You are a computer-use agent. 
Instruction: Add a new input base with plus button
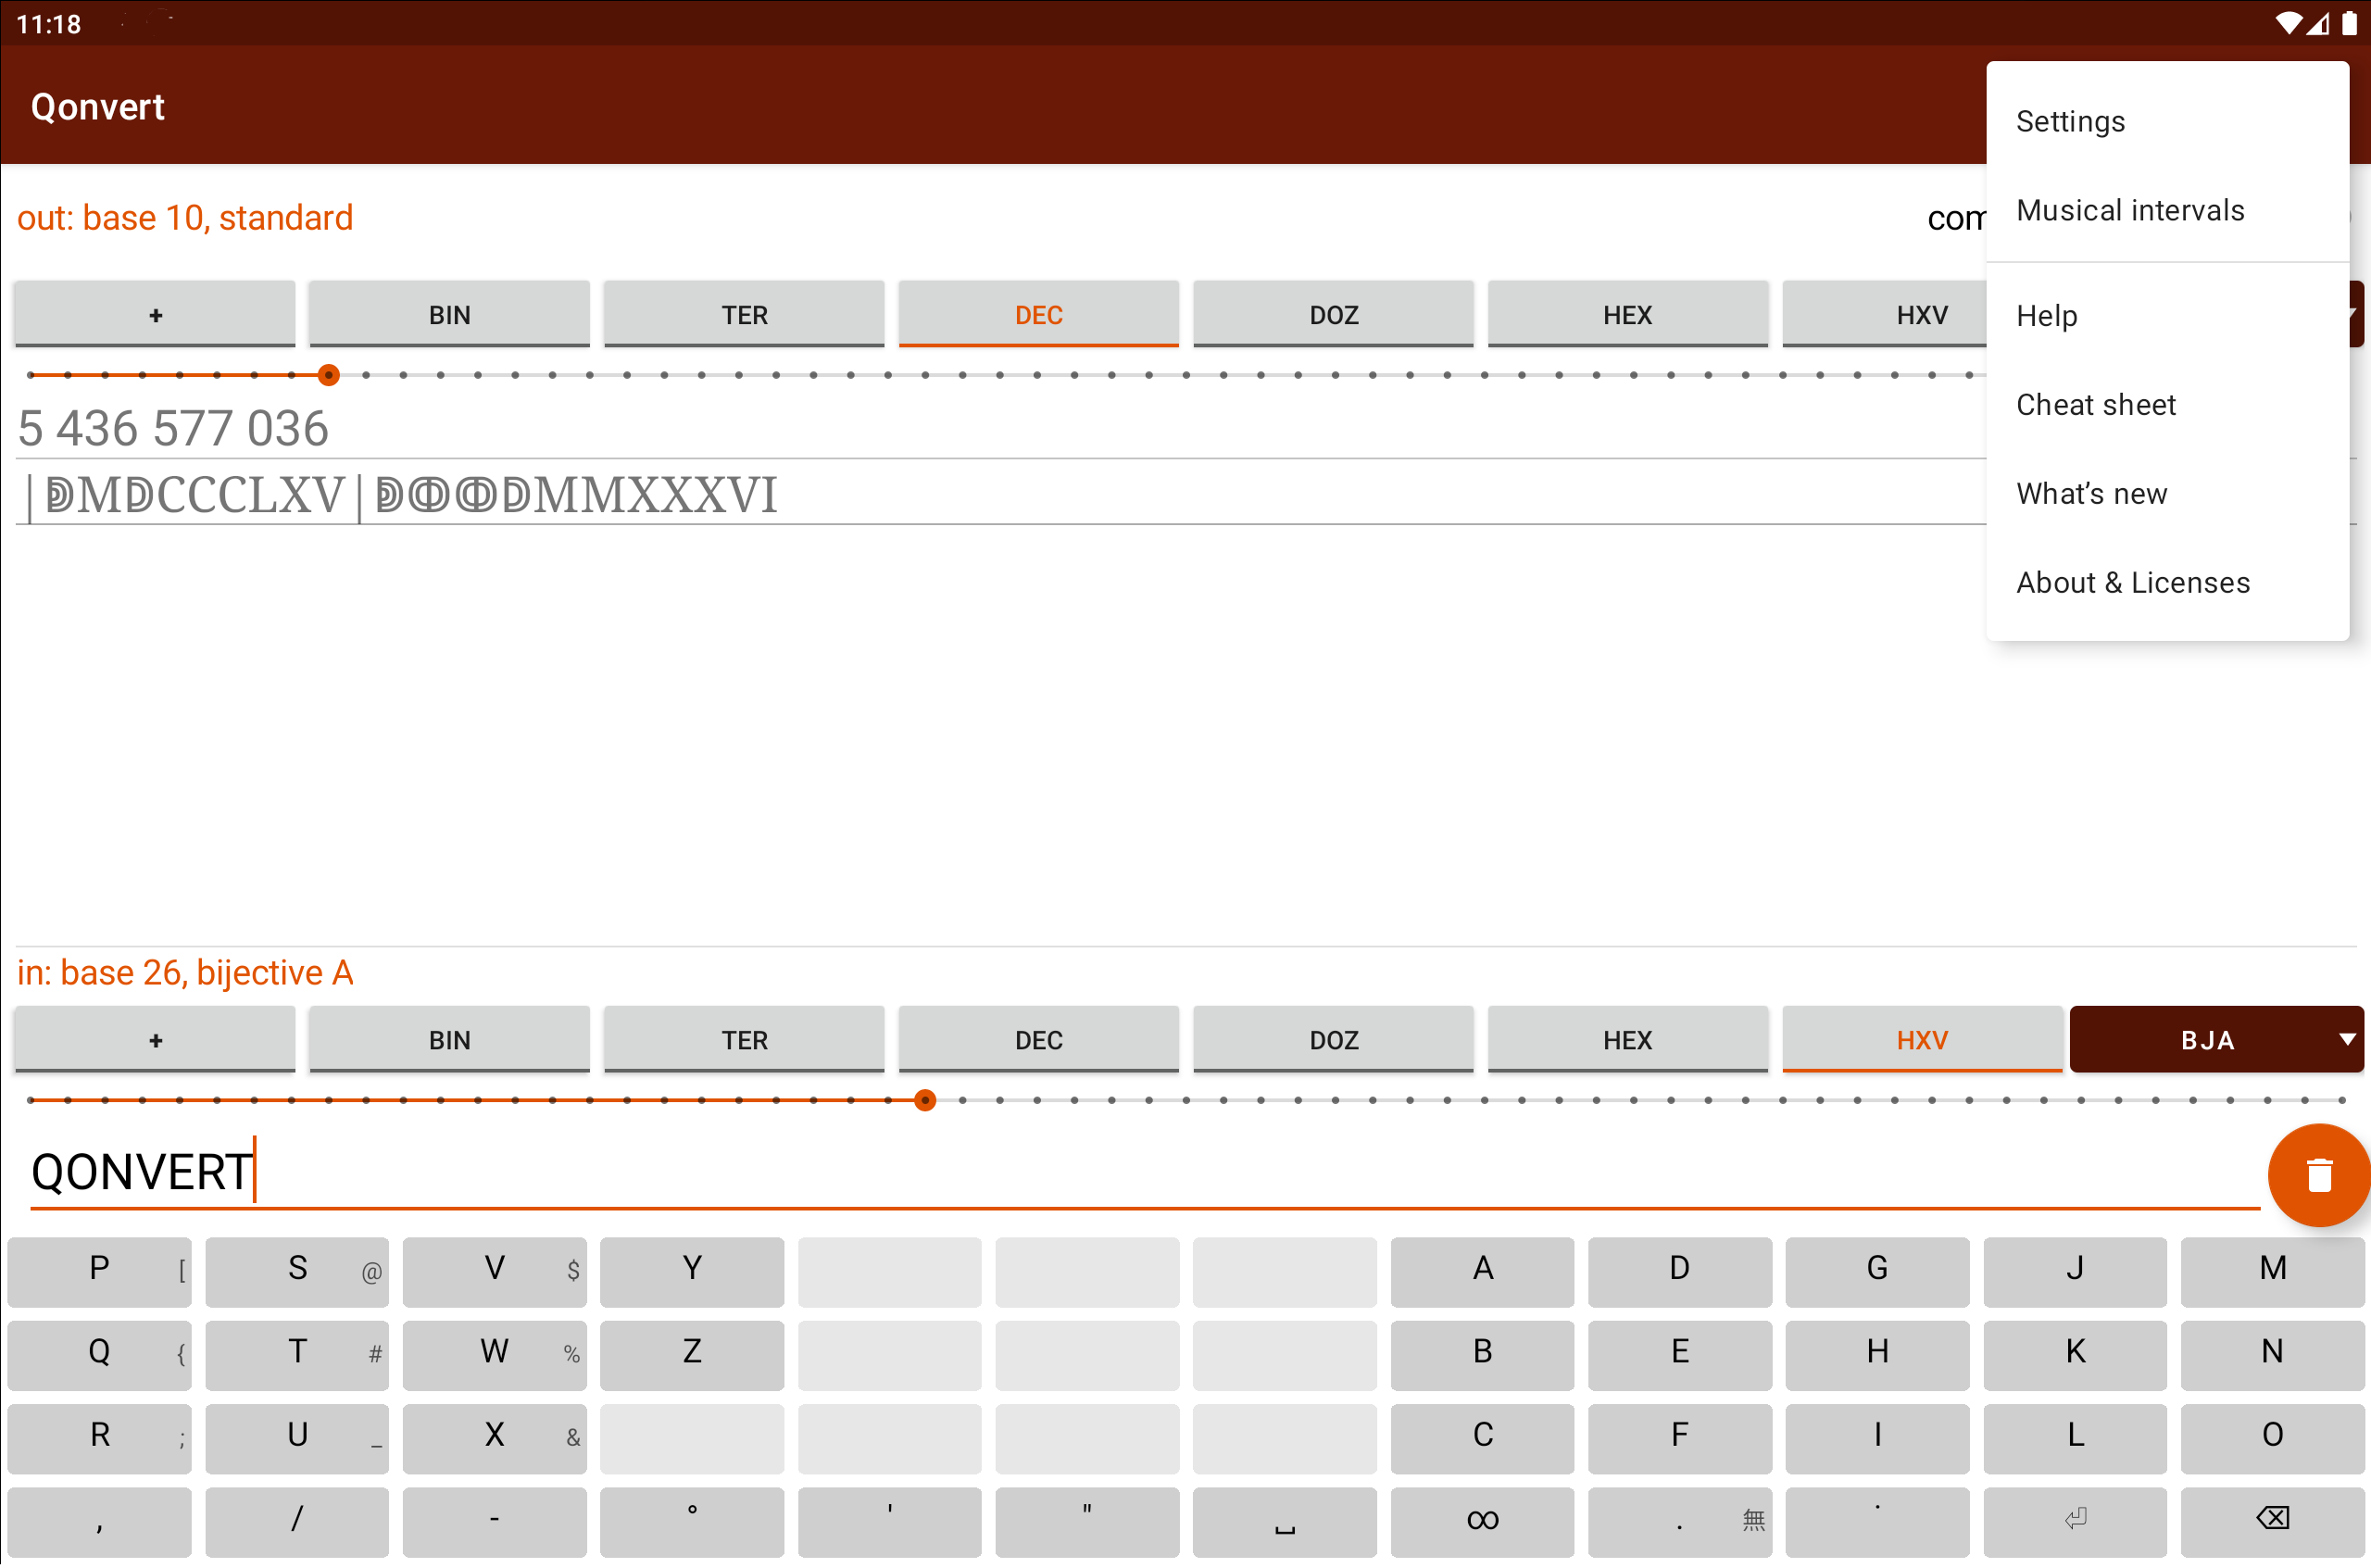pyautogui.click(x=155, y=1040)
